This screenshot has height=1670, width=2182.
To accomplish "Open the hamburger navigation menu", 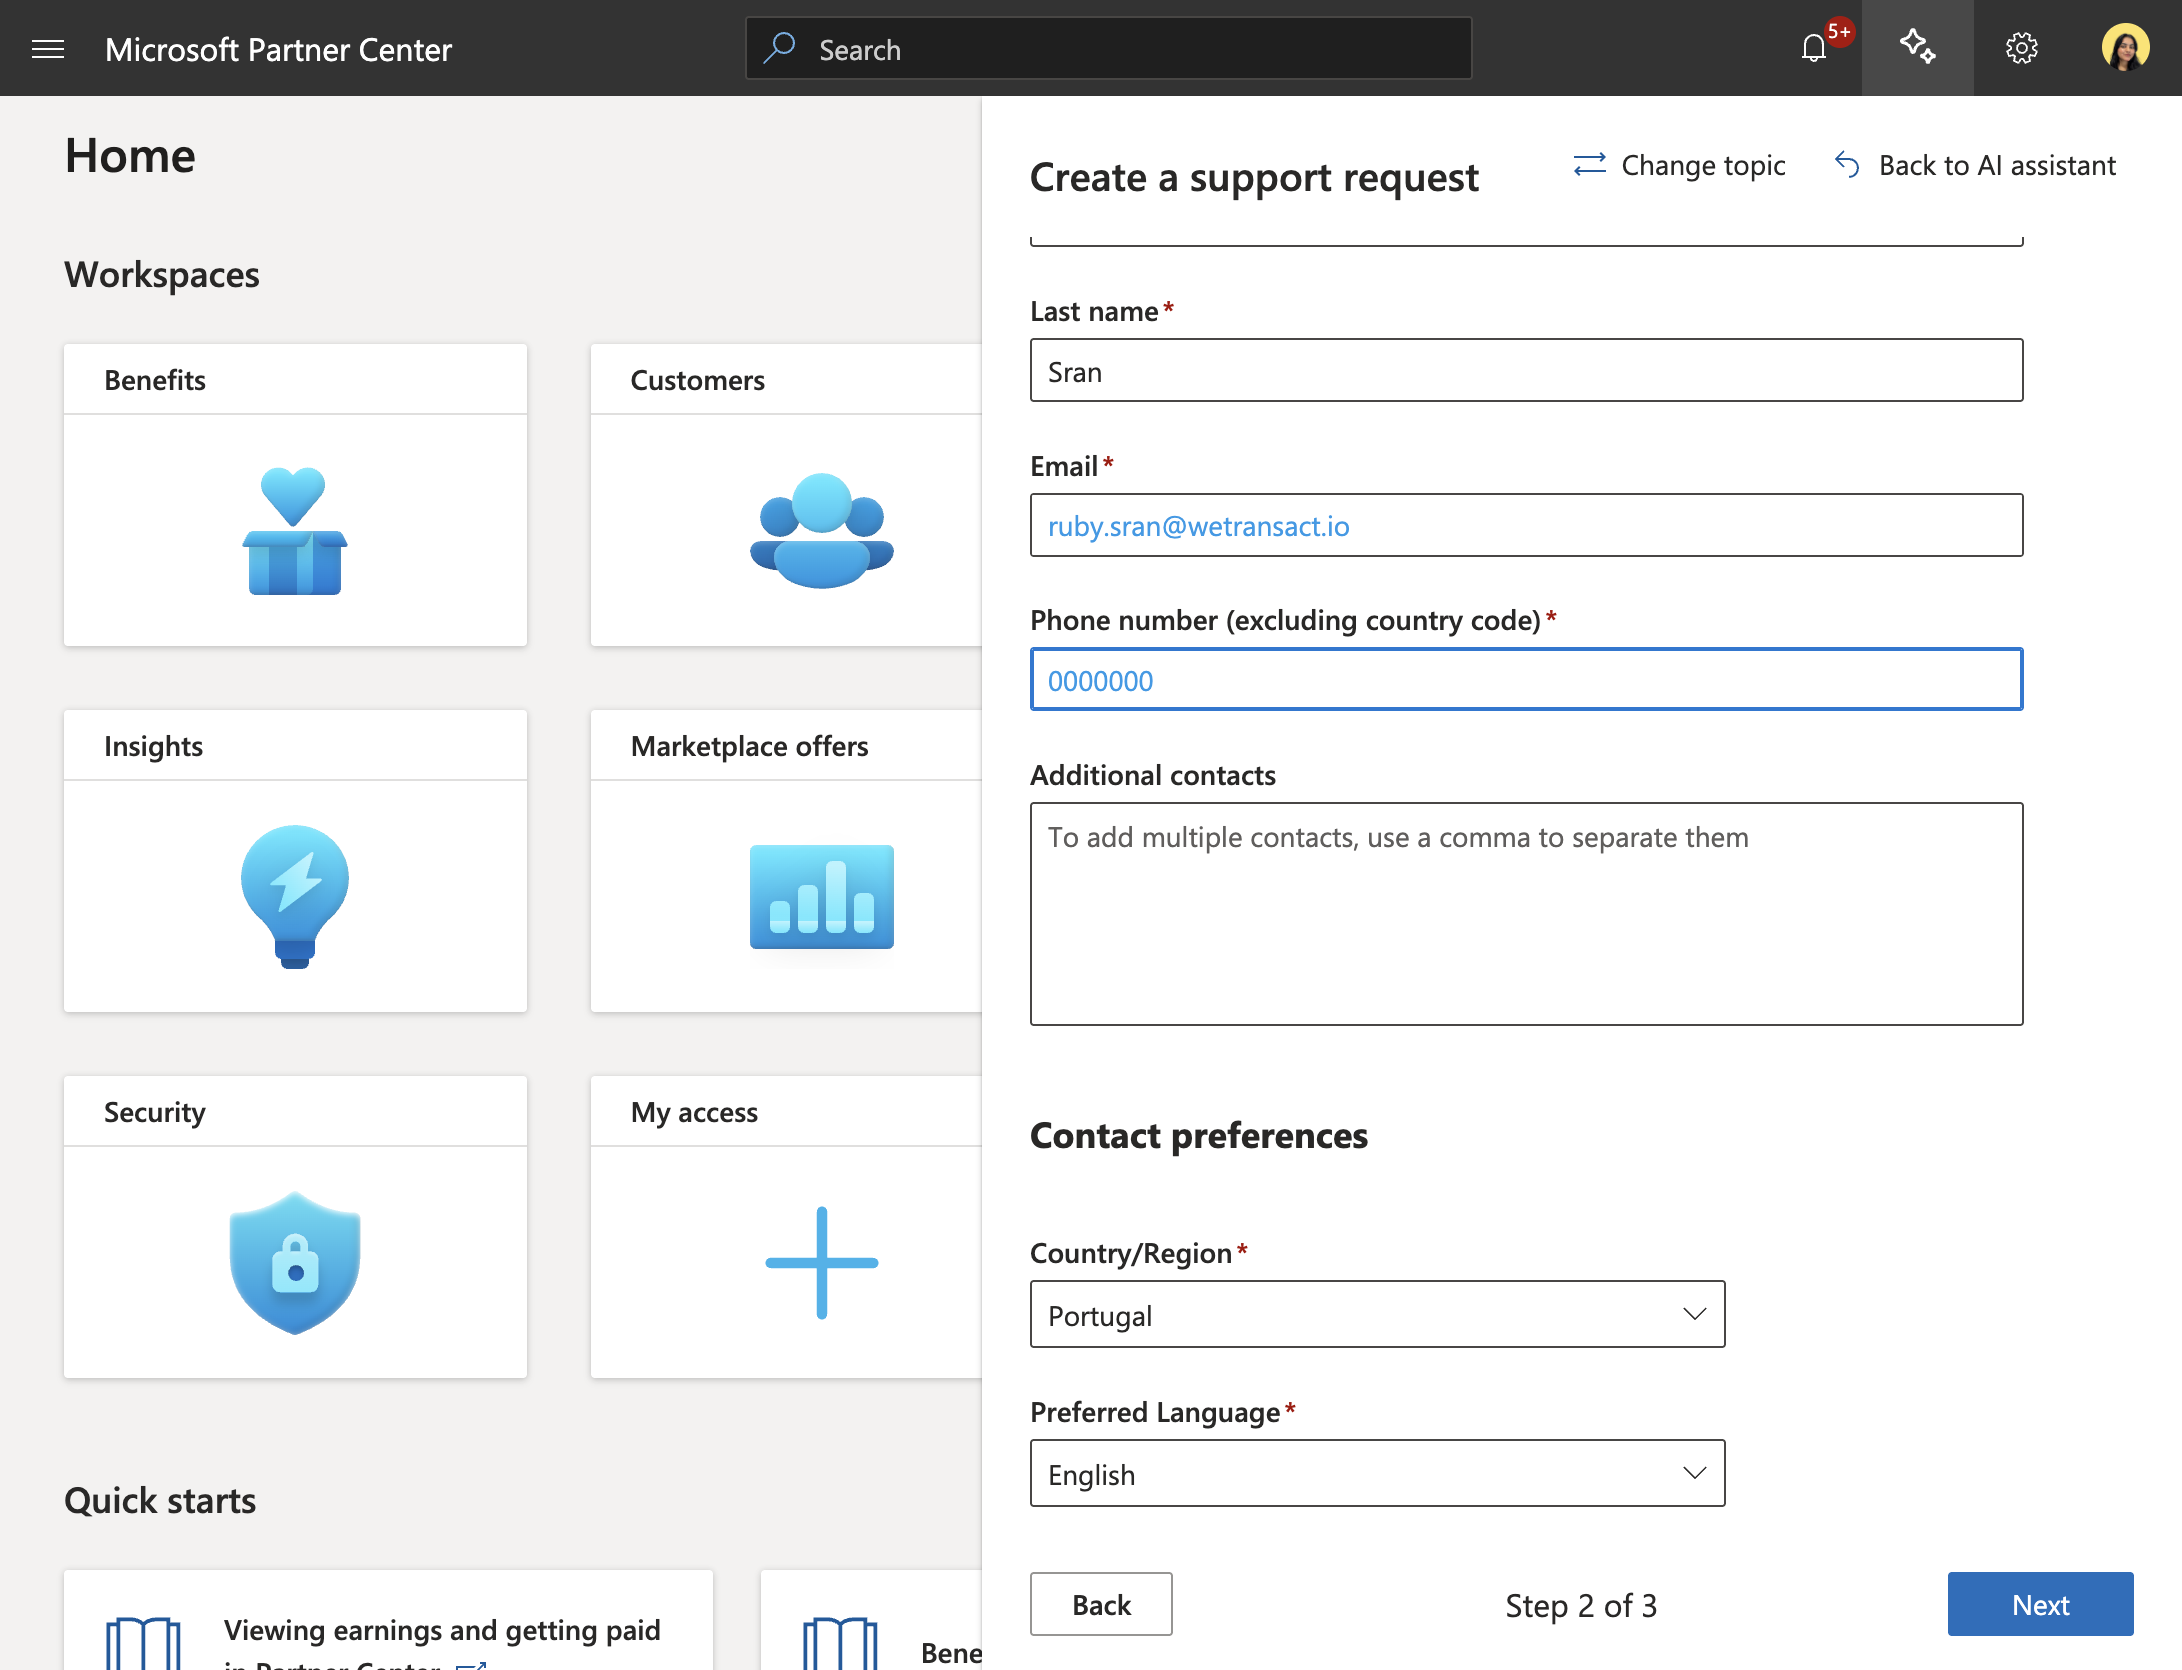I will [x=48, y=49].
